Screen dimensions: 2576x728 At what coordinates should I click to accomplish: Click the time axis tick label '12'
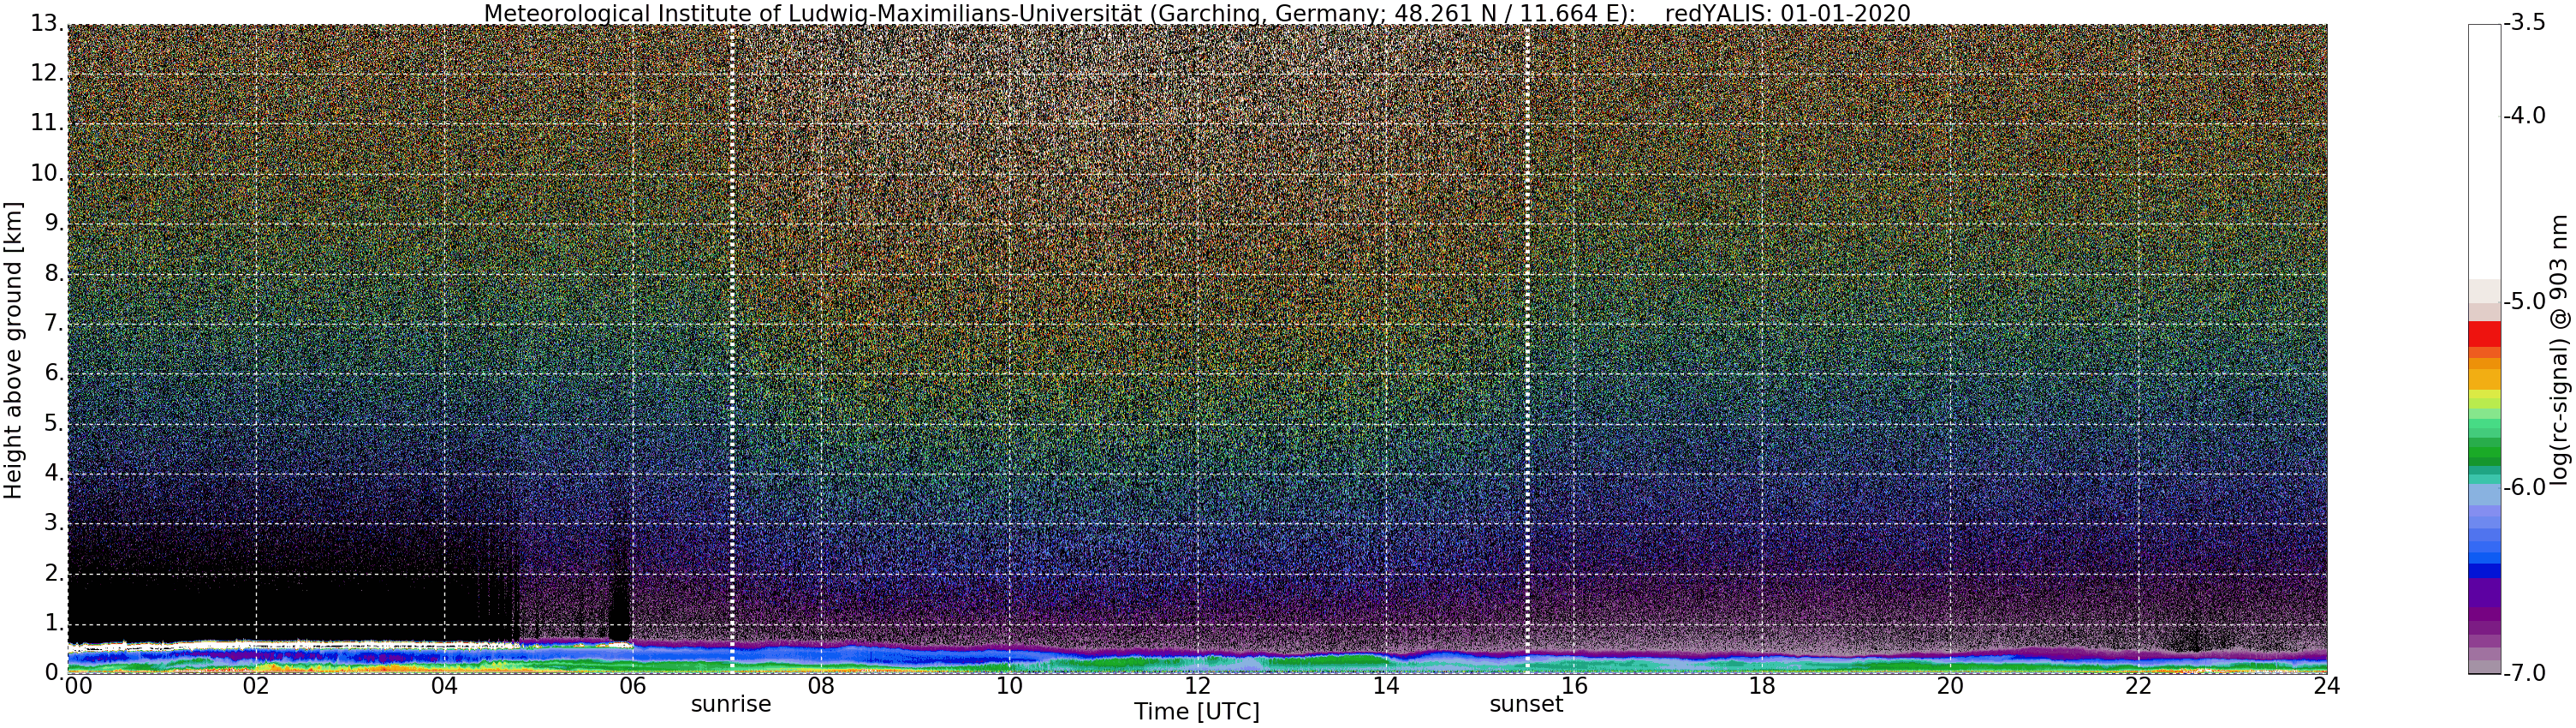(1198, 686)
